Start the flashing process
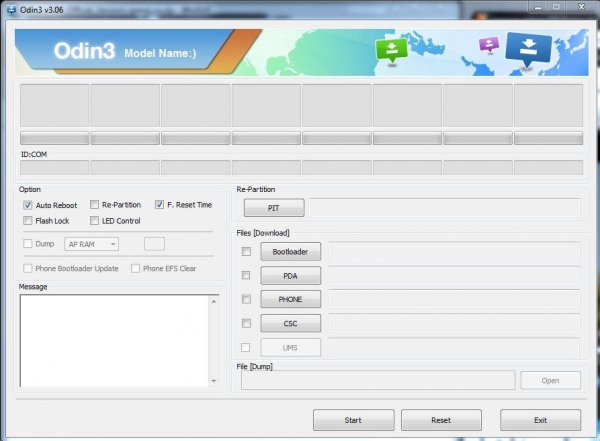This screenshot has width=600, height=441. (x=354, y=420)
